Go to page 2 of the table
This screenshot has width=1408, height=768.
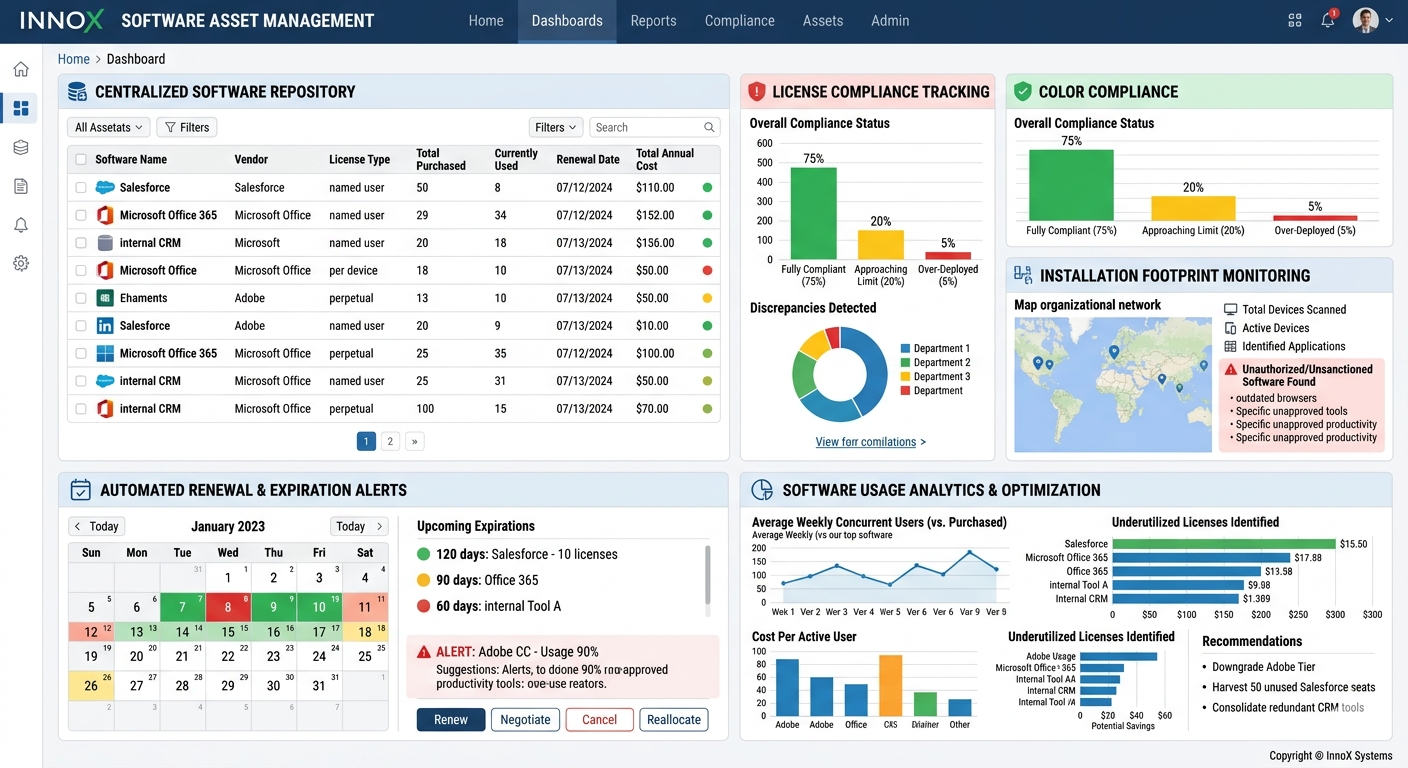(390, 441)
